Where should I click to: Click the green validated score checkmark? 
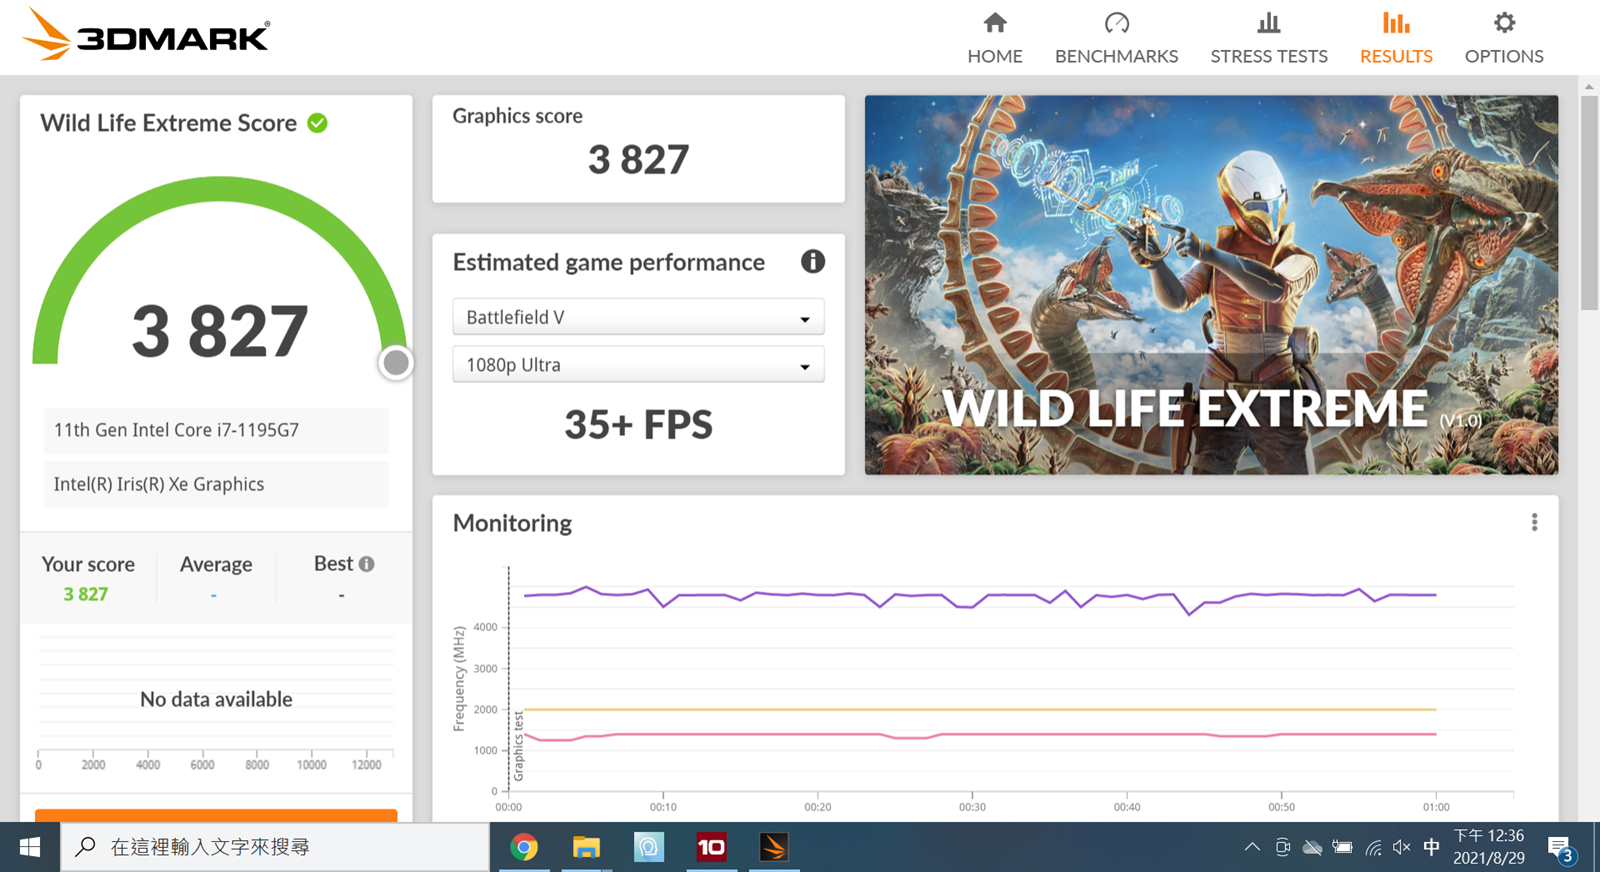[318, 123]
